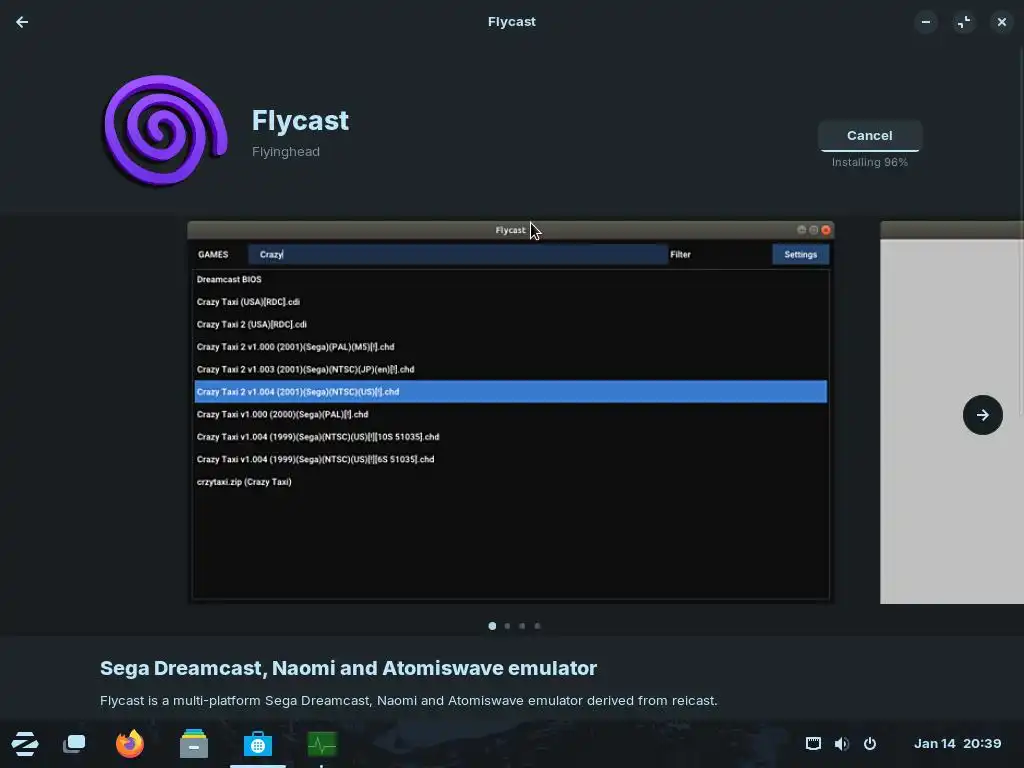Click Crazy Taxi (USA)[RDC].cdi row
Viewport: 1024px width, 768px height.
point(511,302)
